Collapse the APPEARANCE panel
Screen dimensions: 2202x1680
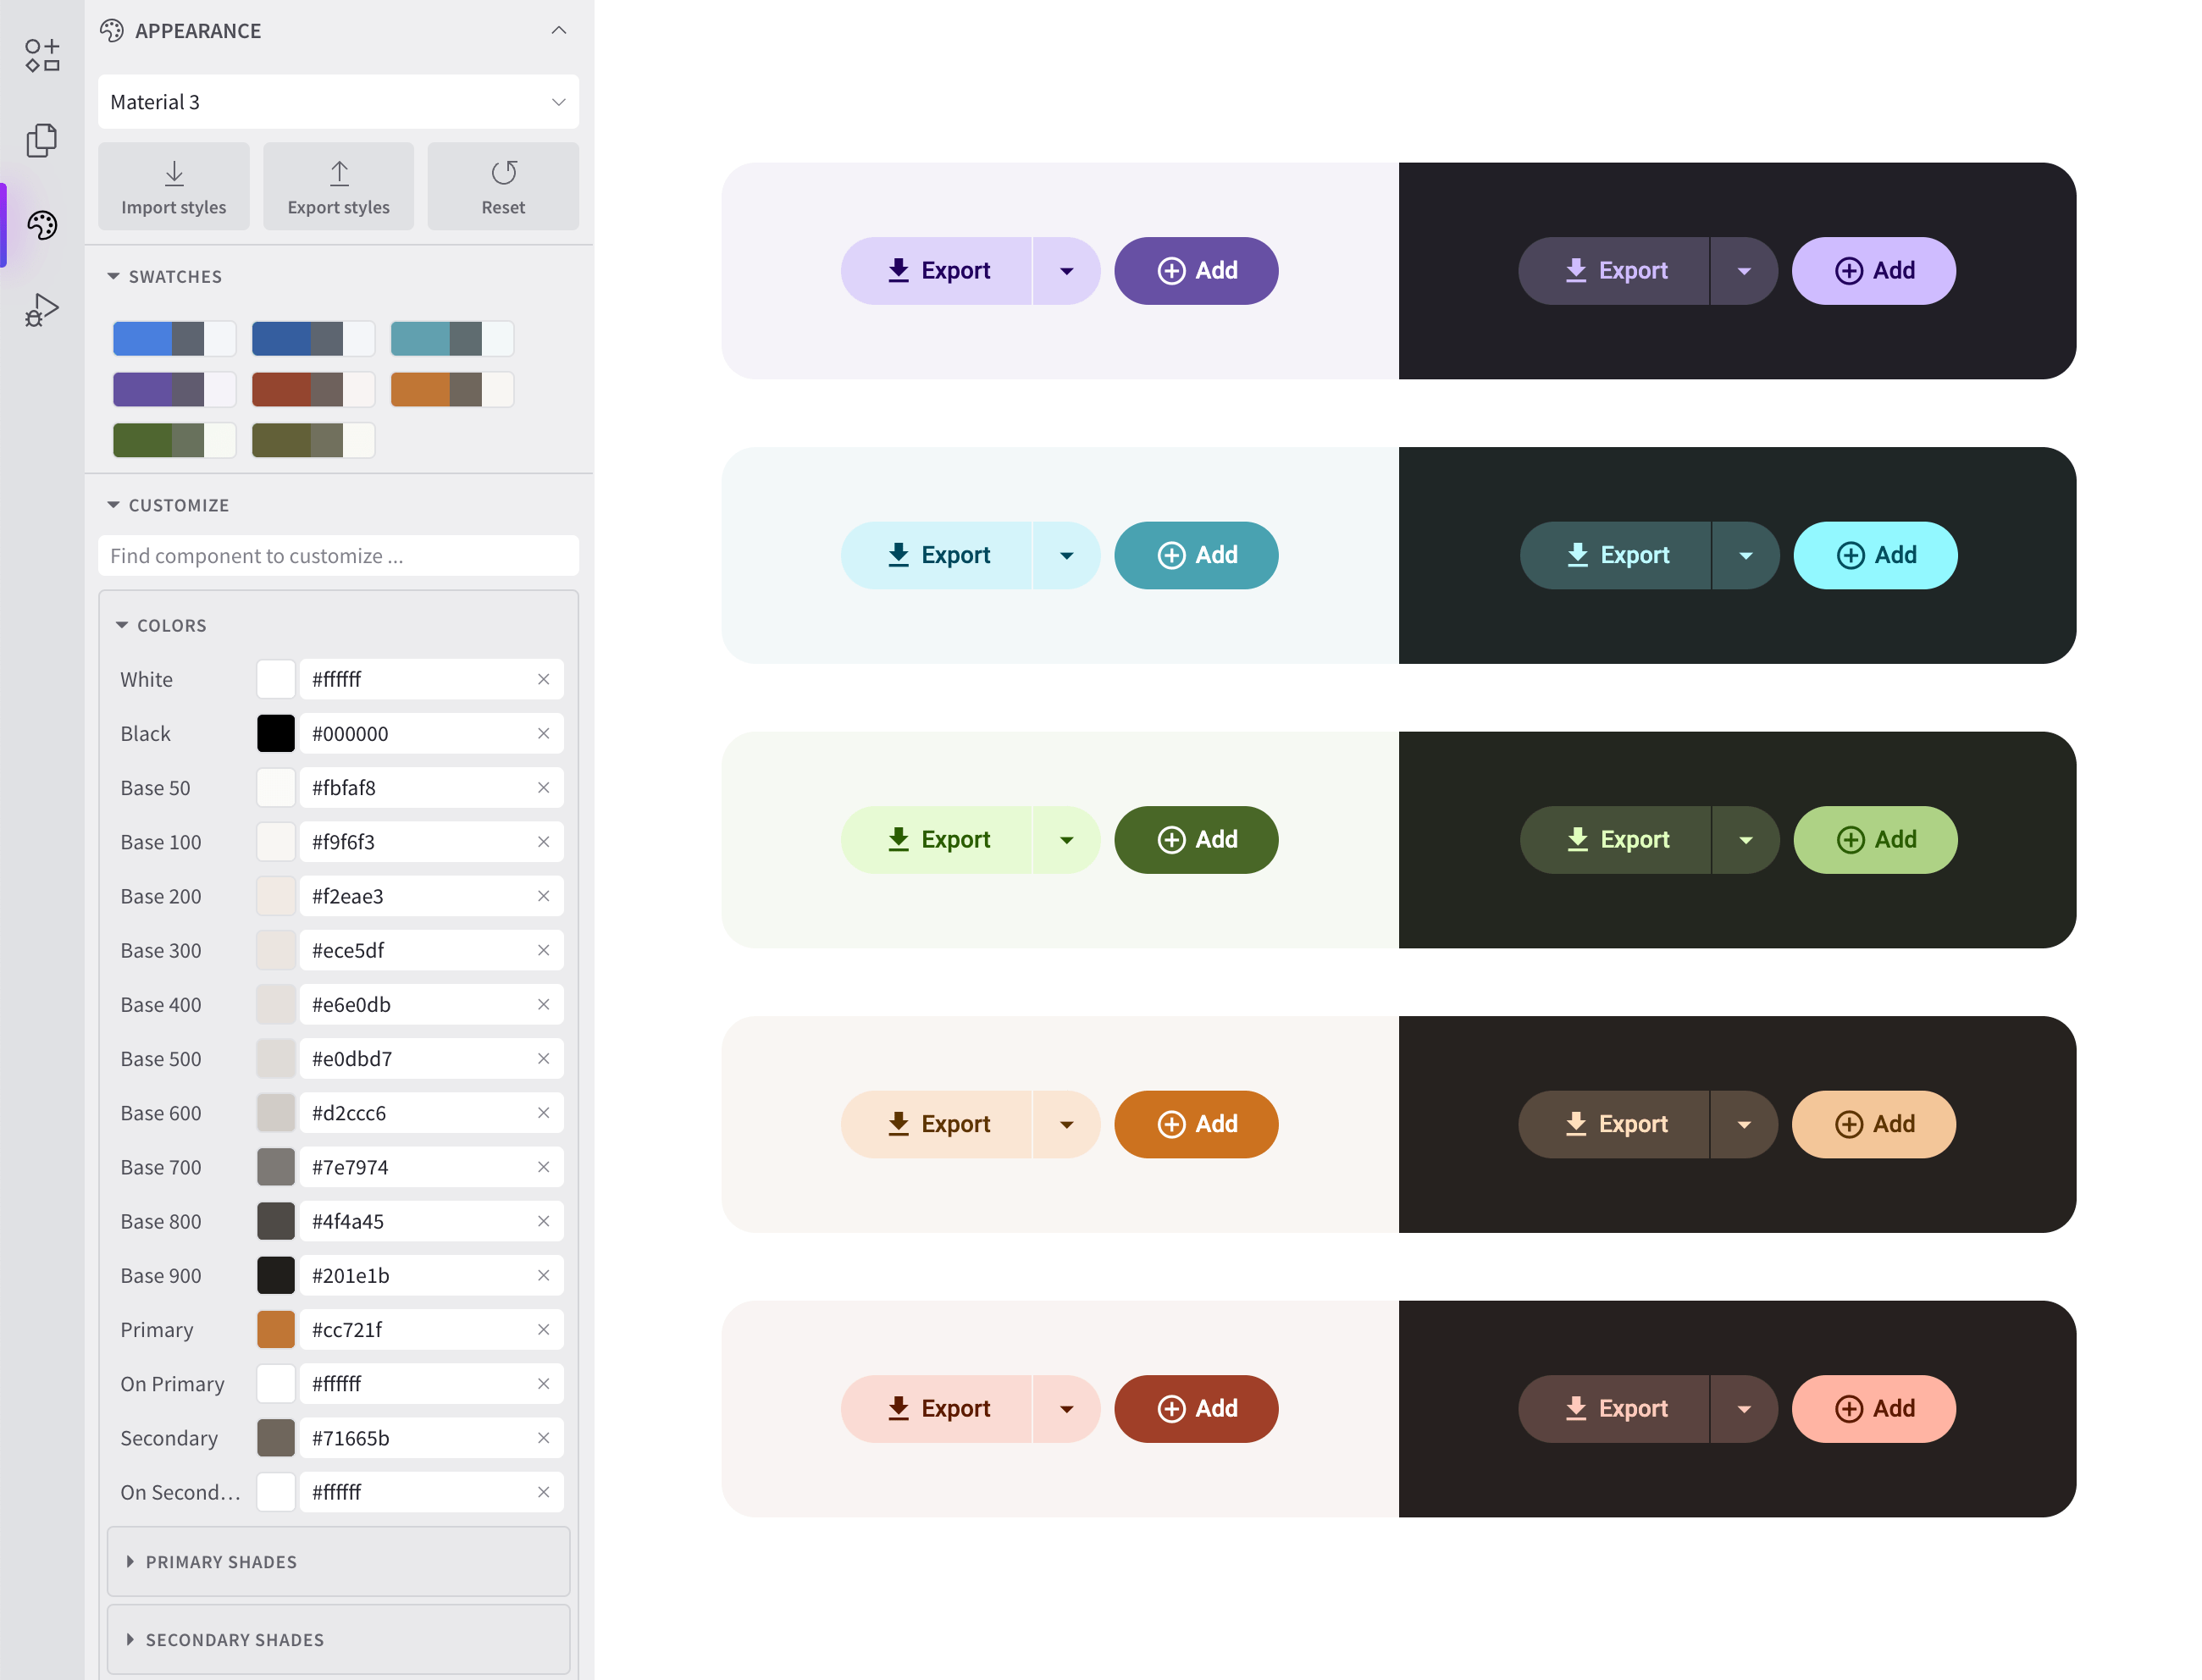point(559,30)
